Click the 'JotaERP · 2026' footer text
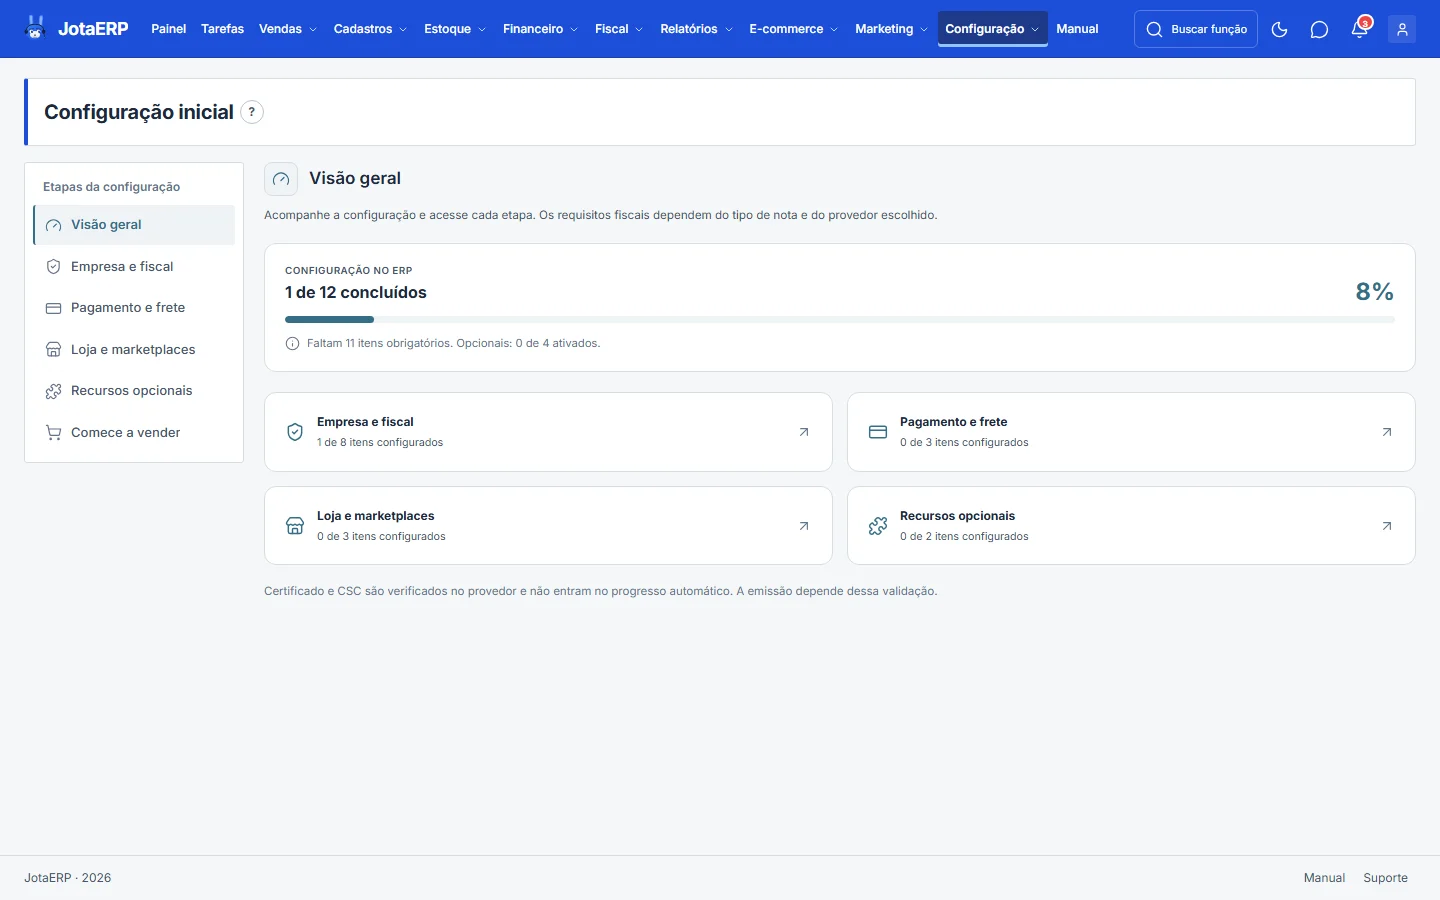 (68, 878)
